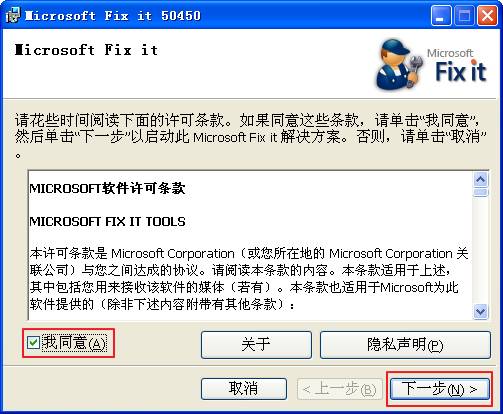
Task: Open the 关于 dialog
Action: pos(256,345)
